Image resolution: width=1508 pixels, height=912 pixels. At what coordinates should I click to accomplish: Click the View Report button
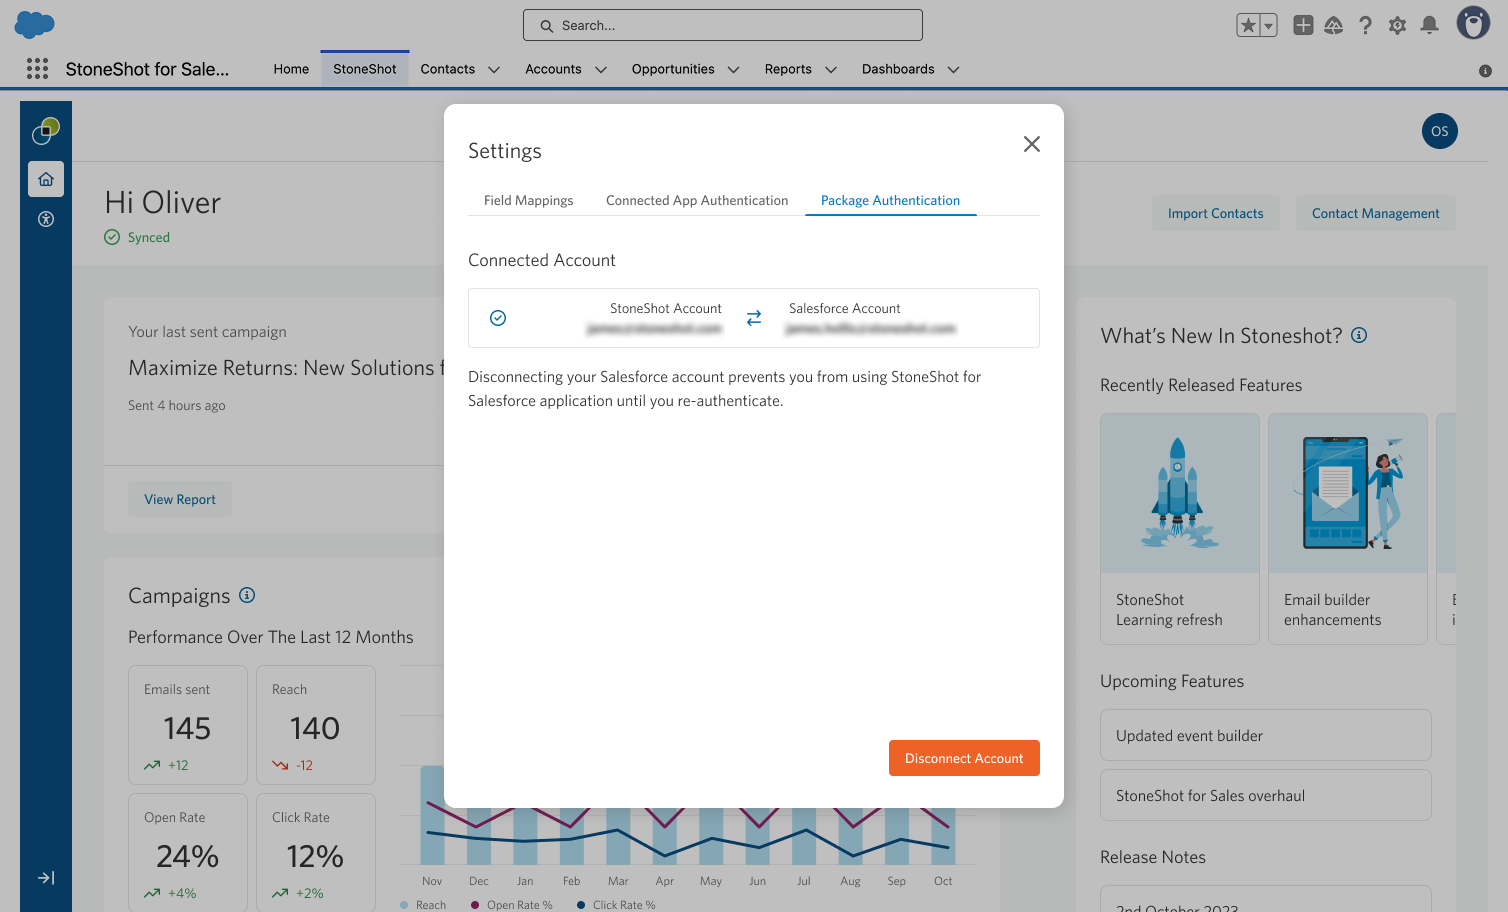click(x=180, y=499)
